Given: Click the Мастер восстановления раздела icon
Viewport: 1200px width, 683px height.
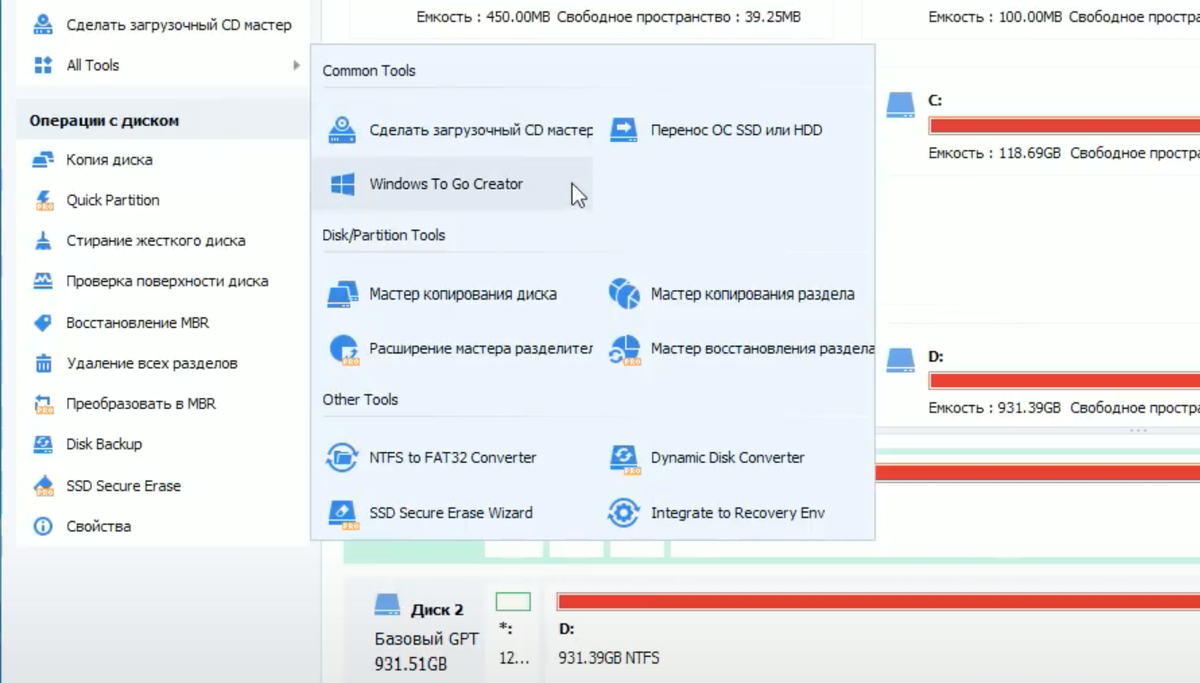Looking at the screenshot, I should pyautogui.click(x=625, y=350).
